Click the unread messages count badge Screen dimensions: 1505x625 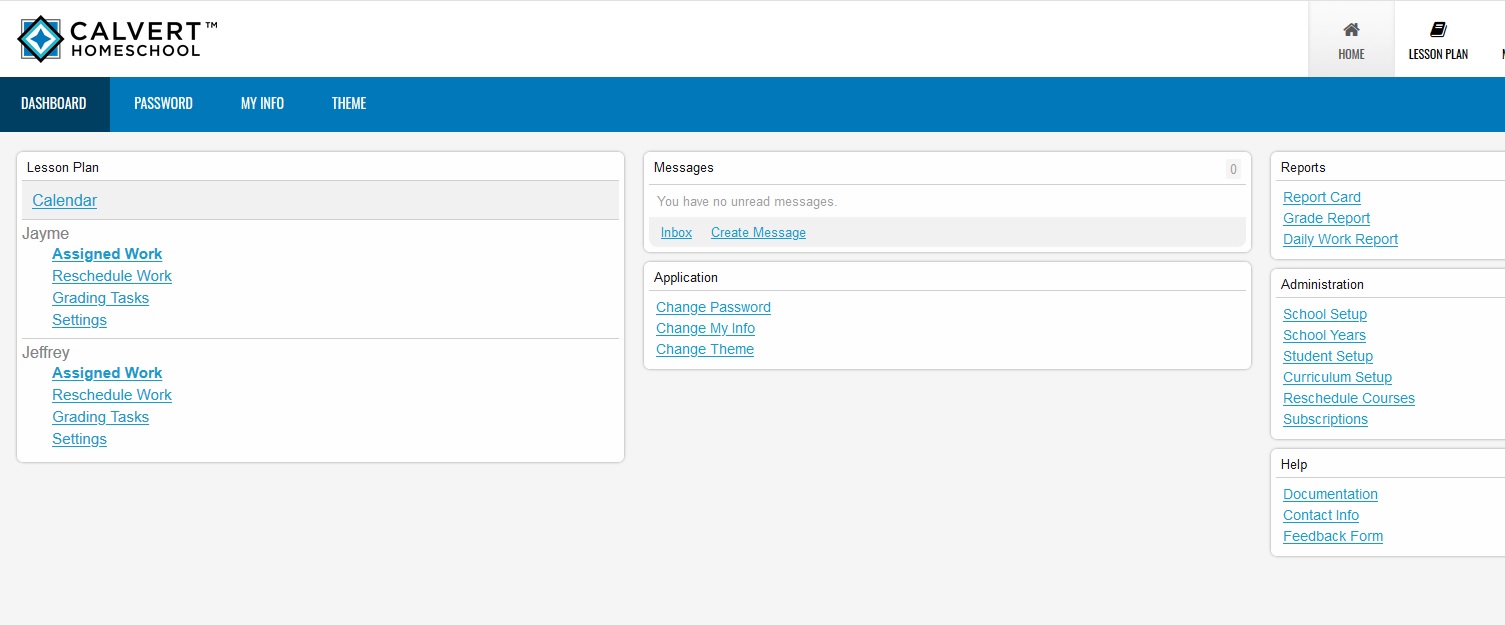[1233, 169]
